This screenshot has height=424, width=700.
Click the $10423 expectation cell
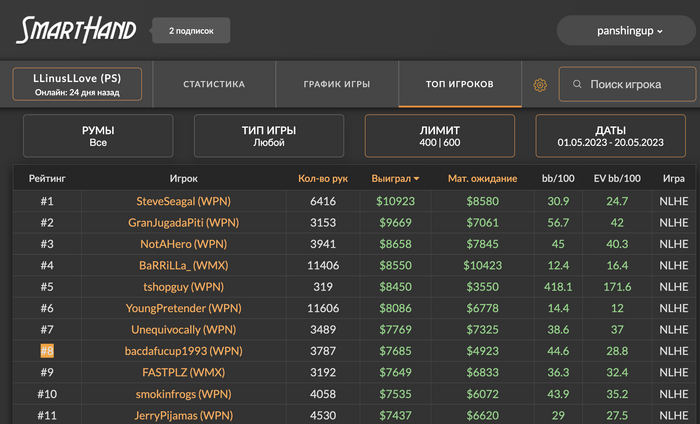pyautogui.click(x=483, y=266)
